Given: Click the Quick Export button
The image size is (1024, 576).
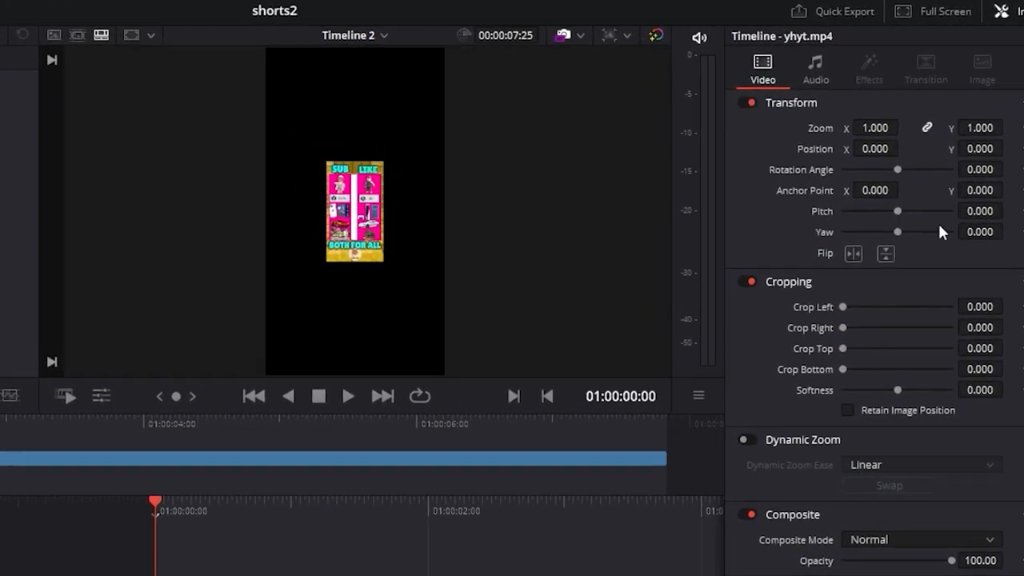Looking at the screenshot, I should 833,11.
